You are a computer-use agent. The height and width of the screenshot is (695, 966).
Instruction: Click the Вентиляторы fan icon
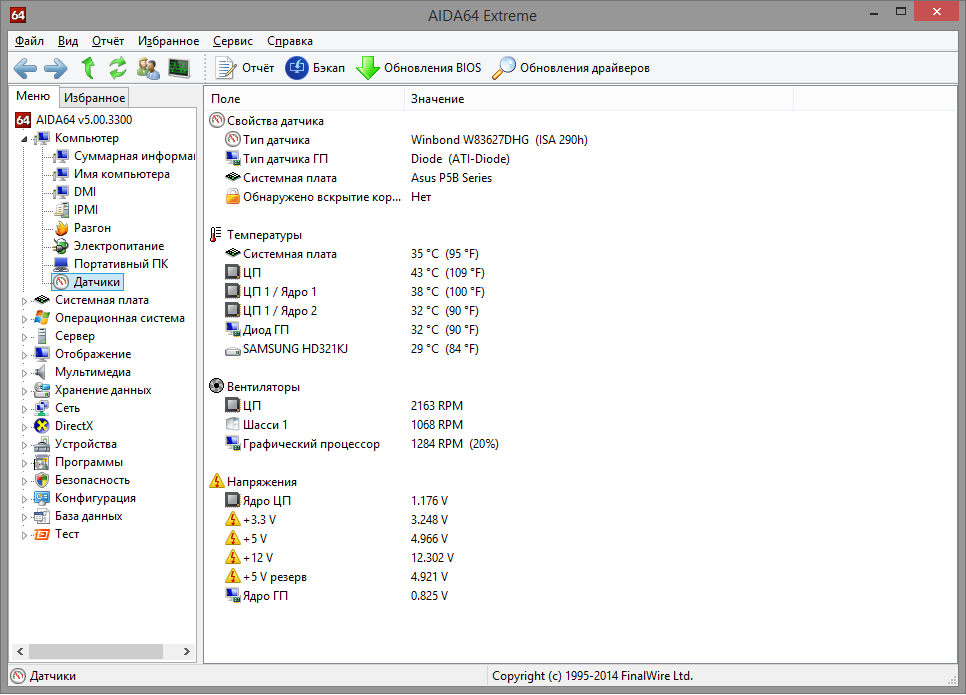(x=217, y=386)
